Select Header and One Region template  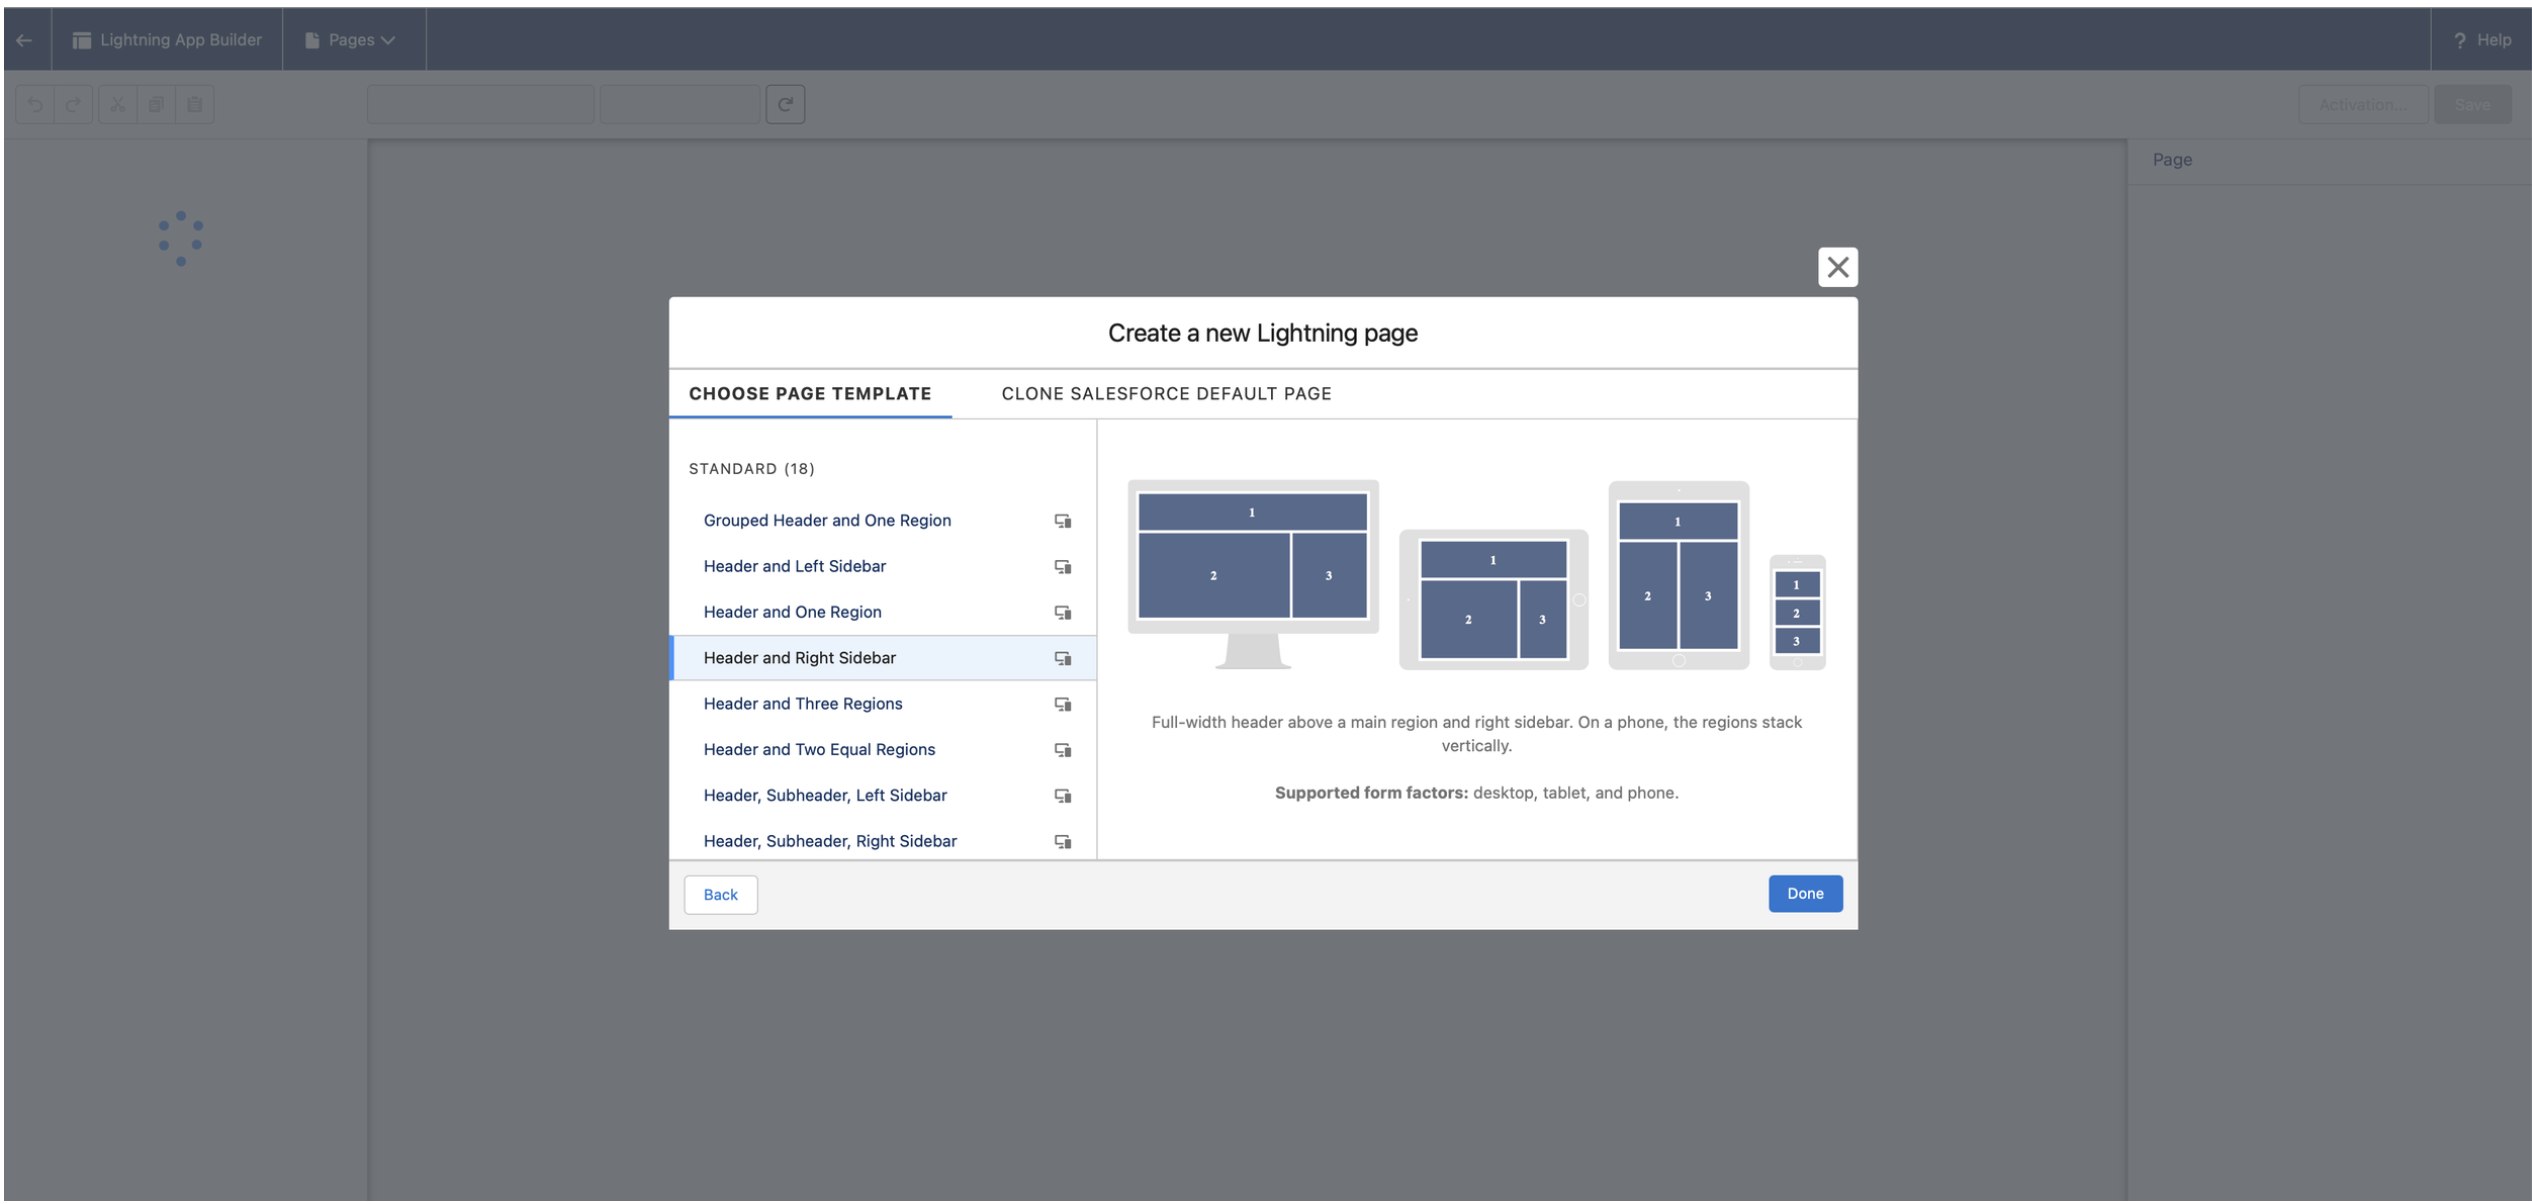click(883, 612)
